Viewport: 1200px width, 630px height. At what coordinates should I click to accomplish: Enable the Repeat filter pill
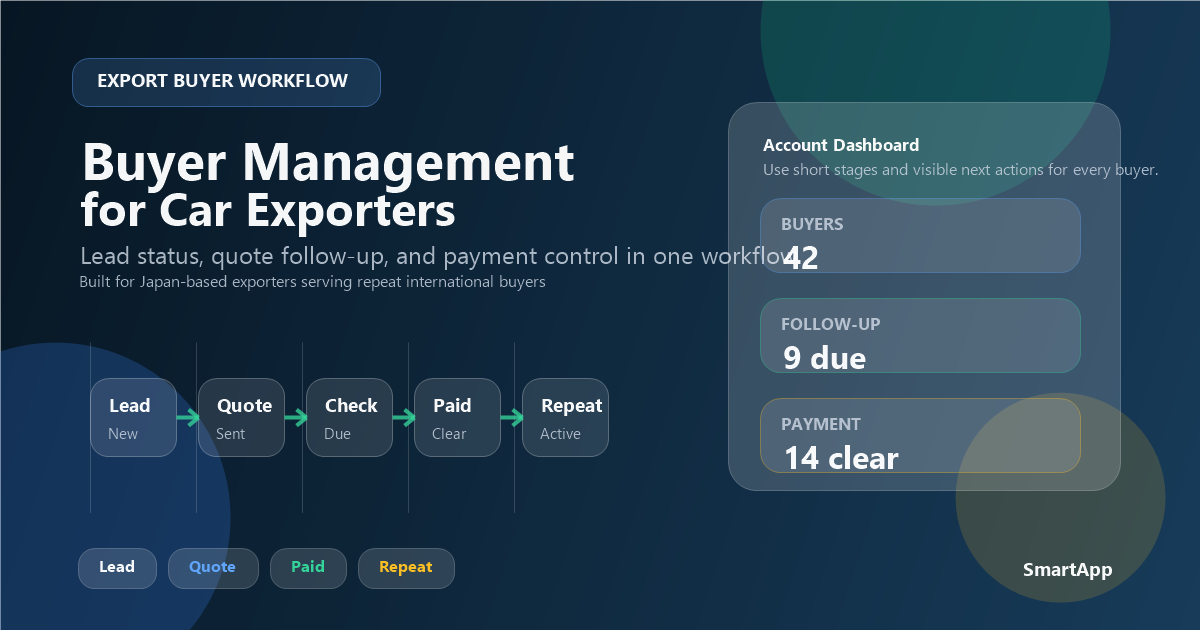[x=406, y=568]
